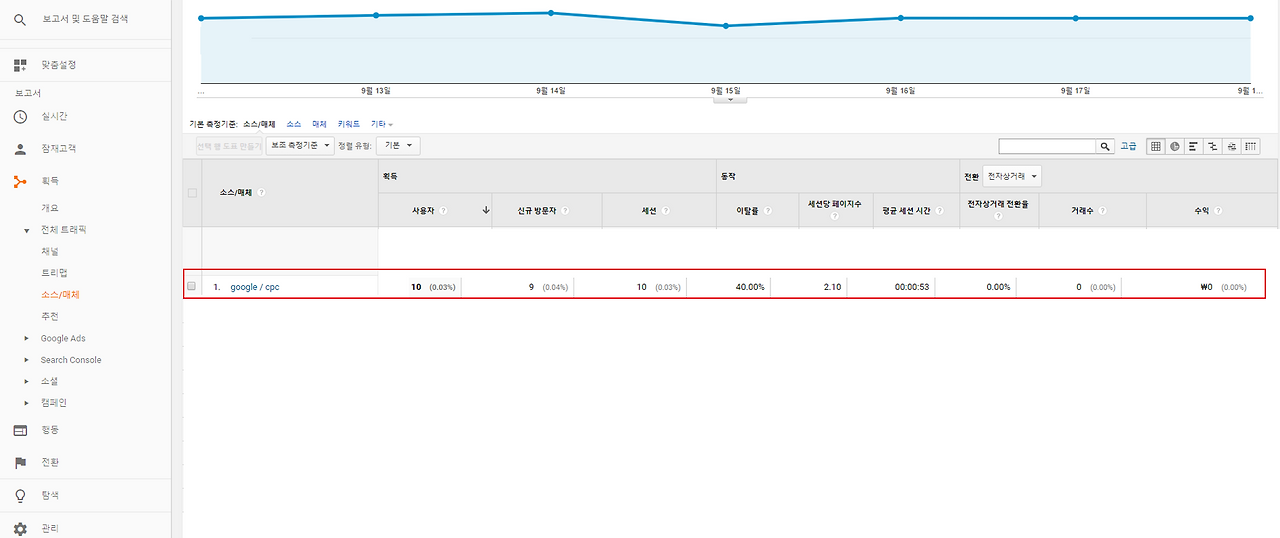Open the google / cpc source link

click(x=255, y=287)
